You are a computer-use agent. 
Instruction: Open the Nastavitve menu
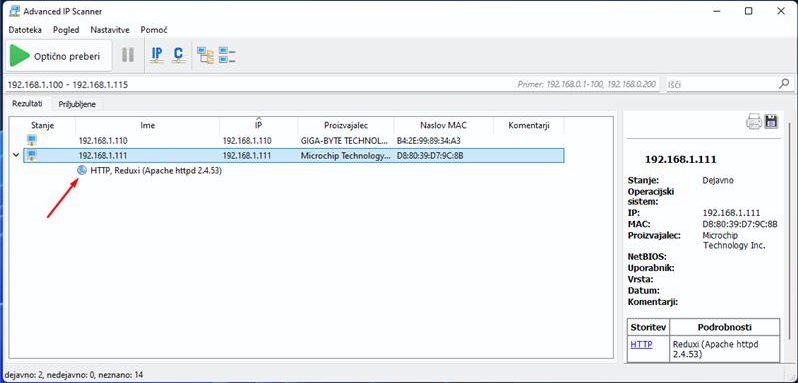pyautogui.click(x=110, y=30)
